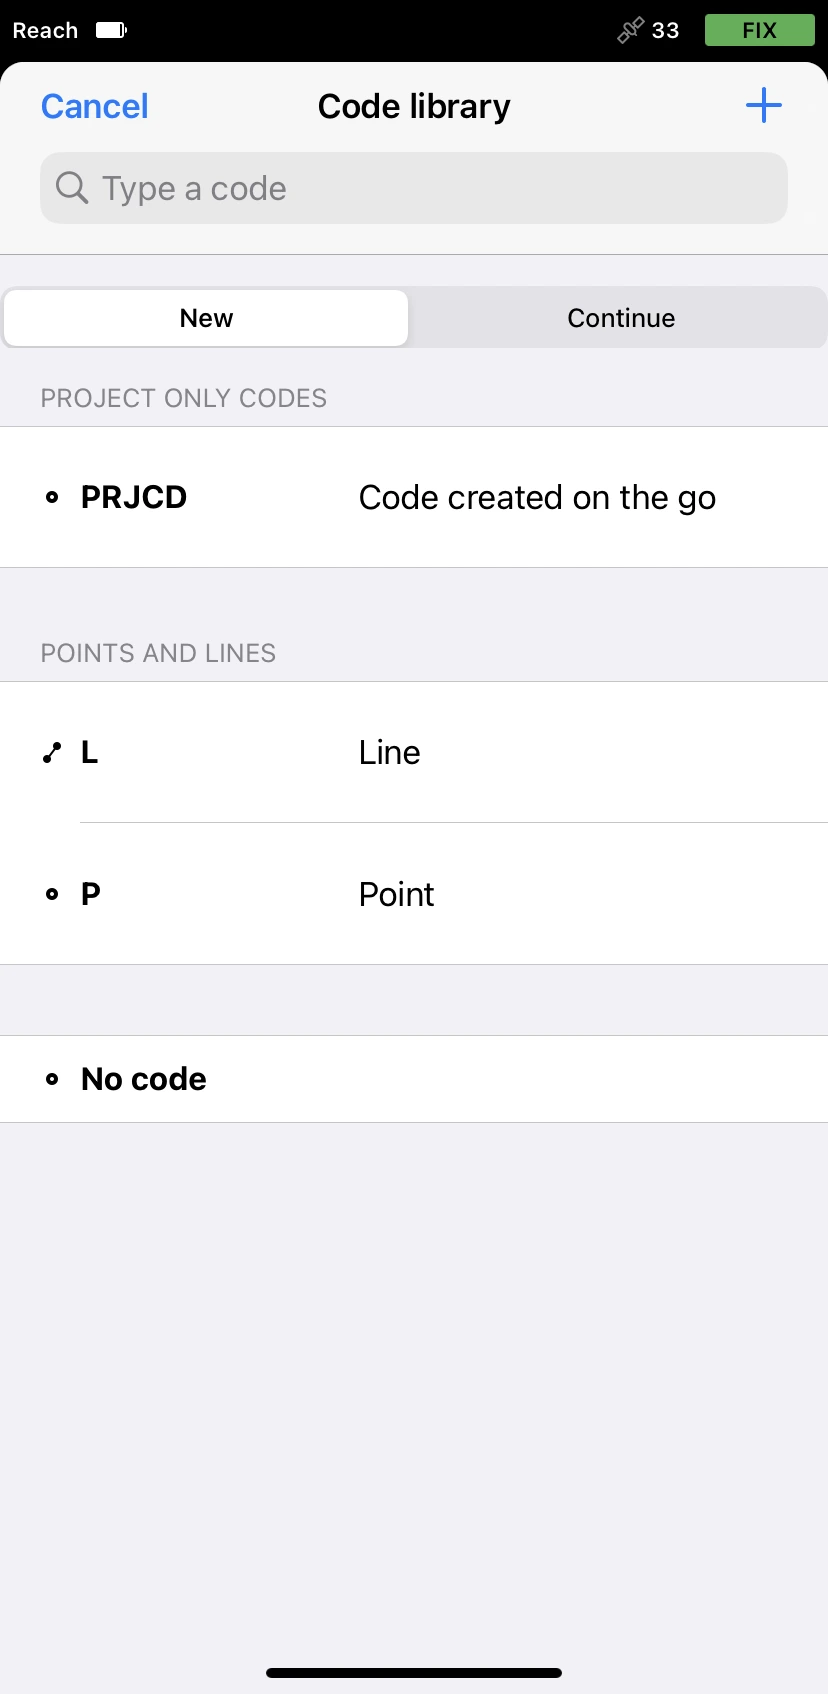Select the PRJCD project code row
This screenshot has width=828, height=1694.
coord(414,497)
